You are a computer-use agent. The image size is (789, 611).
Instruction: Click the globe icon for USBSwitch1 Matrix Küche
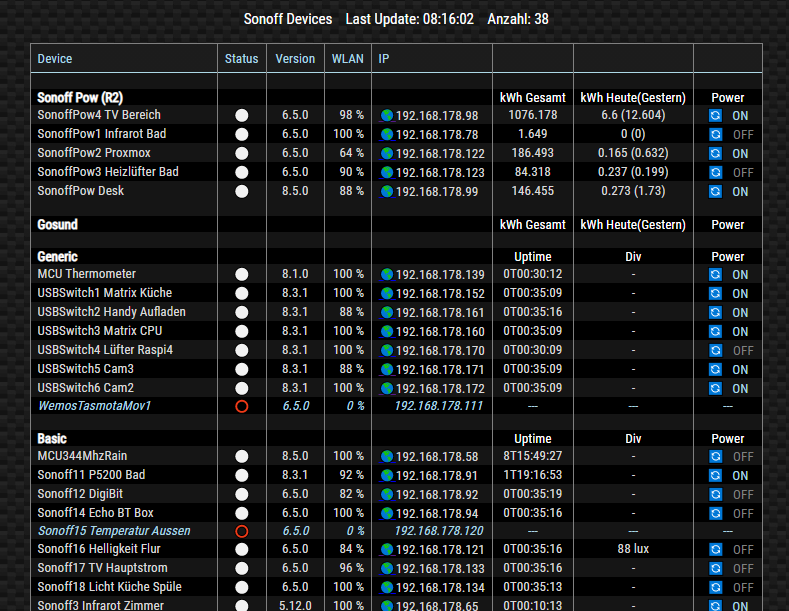pyautogui.click(x=386, y=293)
